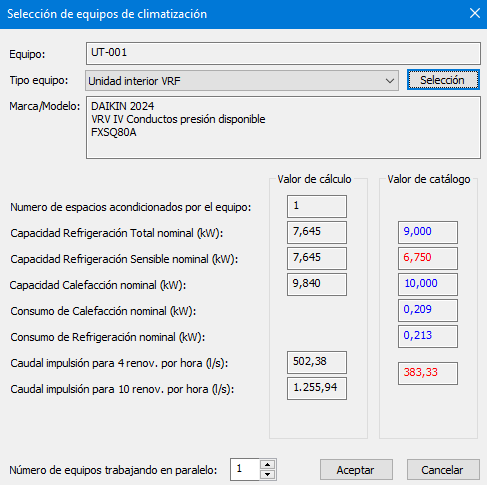This screenshot has height=485, width=487.
Task: Click into the Marca/Modelo text area
Action: click(283, 128)
